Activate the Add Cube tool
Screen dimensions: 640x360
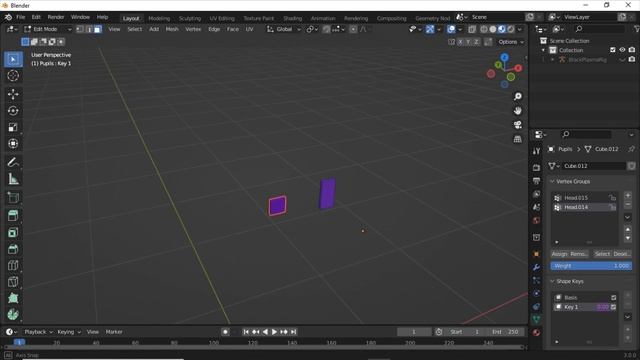(13, 198)
